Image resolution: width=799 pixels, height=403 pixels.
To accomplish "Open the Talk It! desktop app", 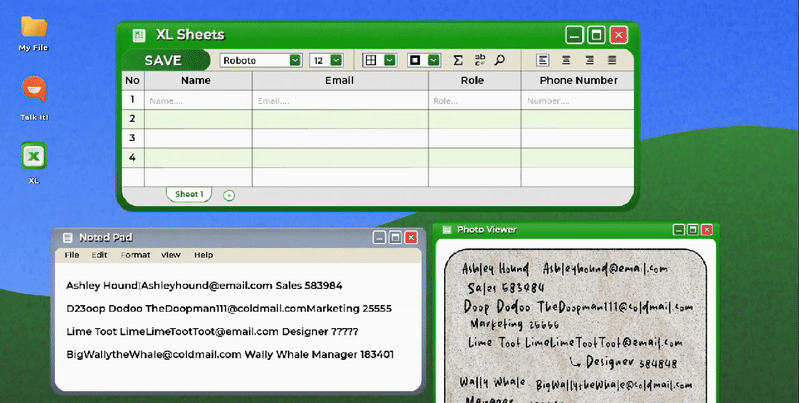I will (34, 92).
